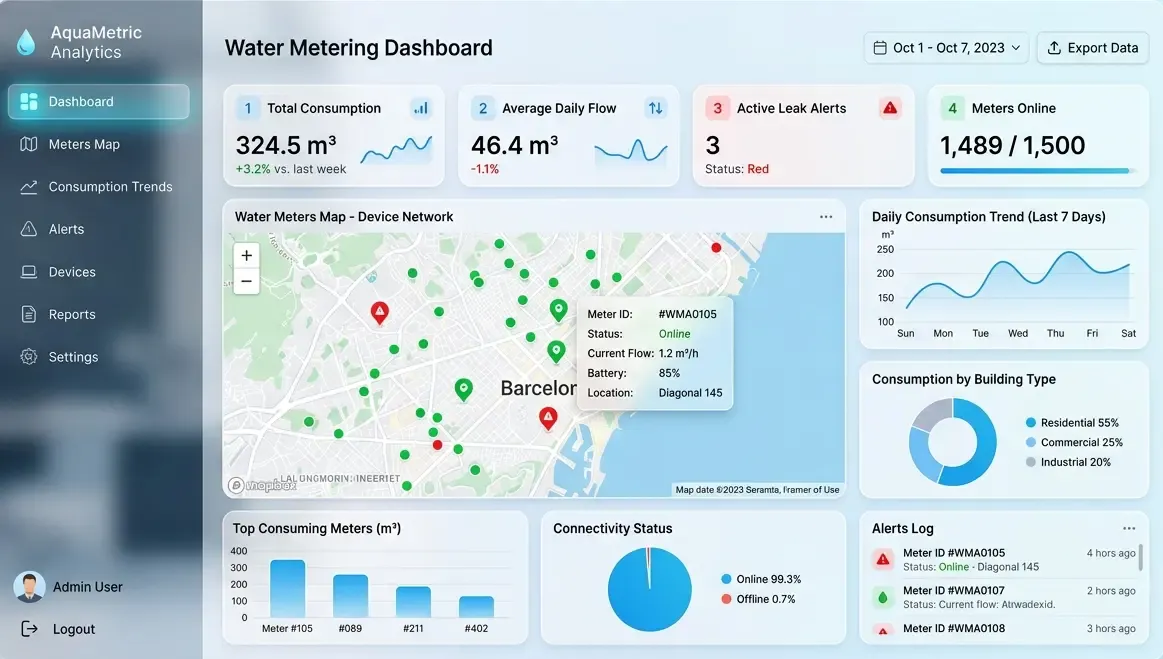Screen dimensions: 1163x659
Task: Click the Meters Online progress bar
Action: coord(1037,171)
